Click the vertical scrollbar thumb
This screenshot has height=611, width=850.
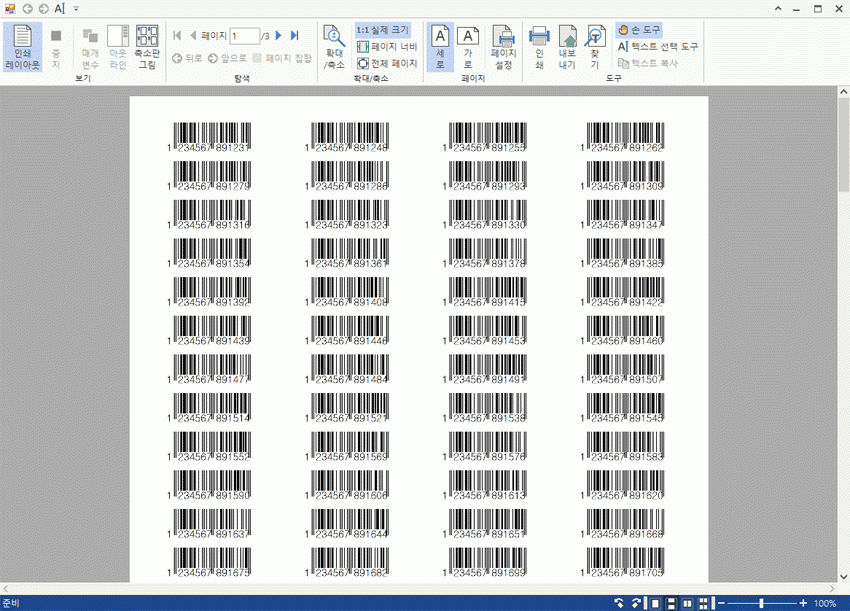point(843,145)
